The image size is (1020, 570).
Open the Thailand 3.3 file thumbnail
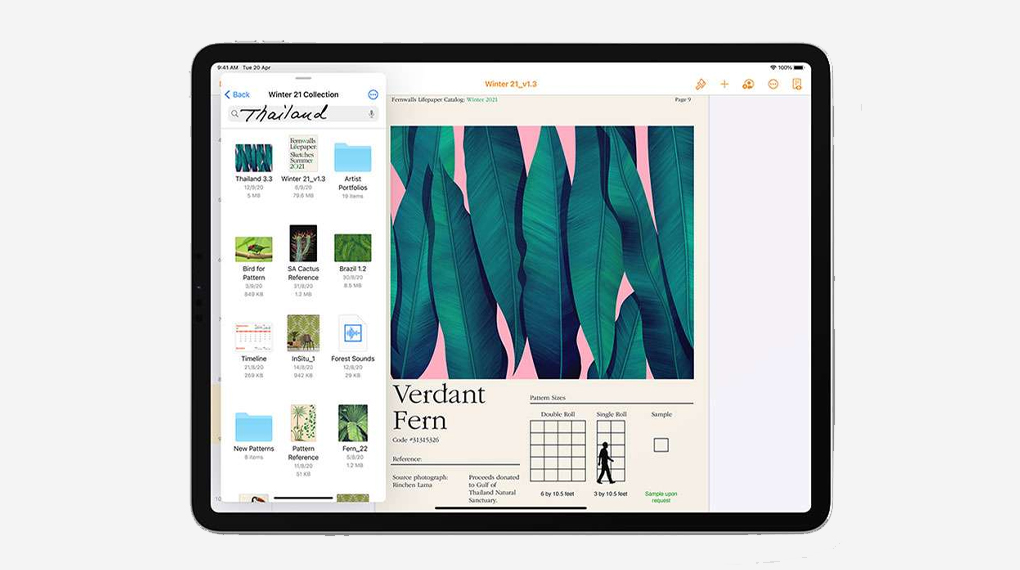254,158
